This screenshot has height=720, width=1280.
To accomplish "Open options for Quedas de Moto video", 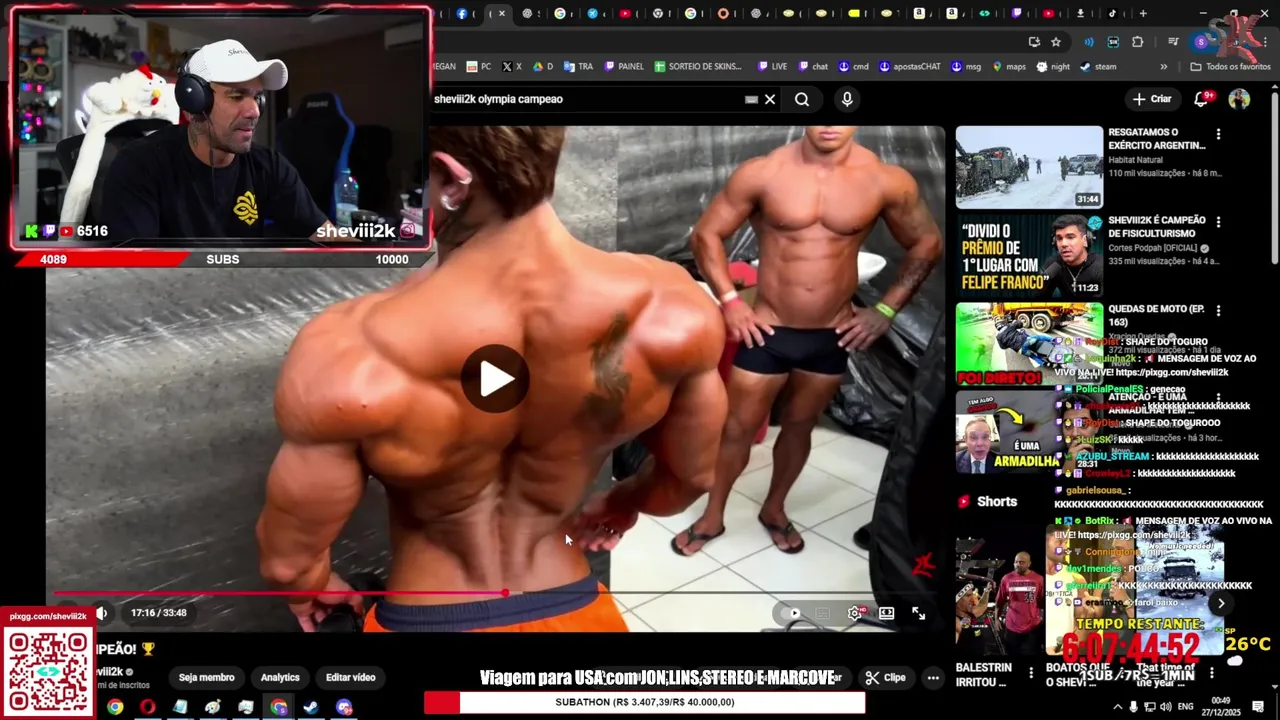I will click(x=1218, y=310).
